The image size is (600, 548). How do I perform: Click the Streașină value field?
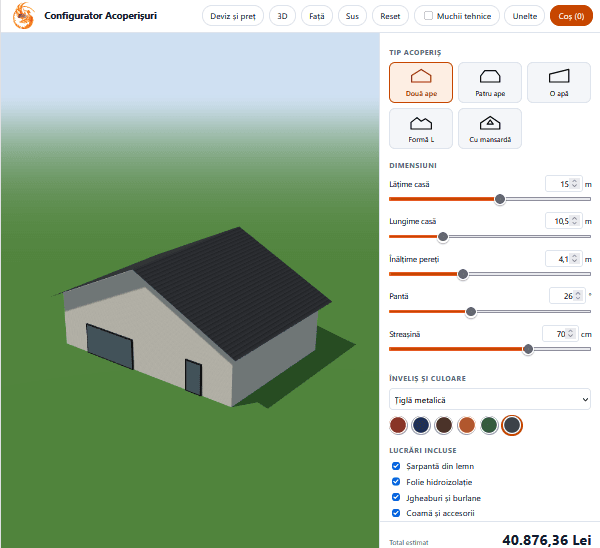(560, 334)
